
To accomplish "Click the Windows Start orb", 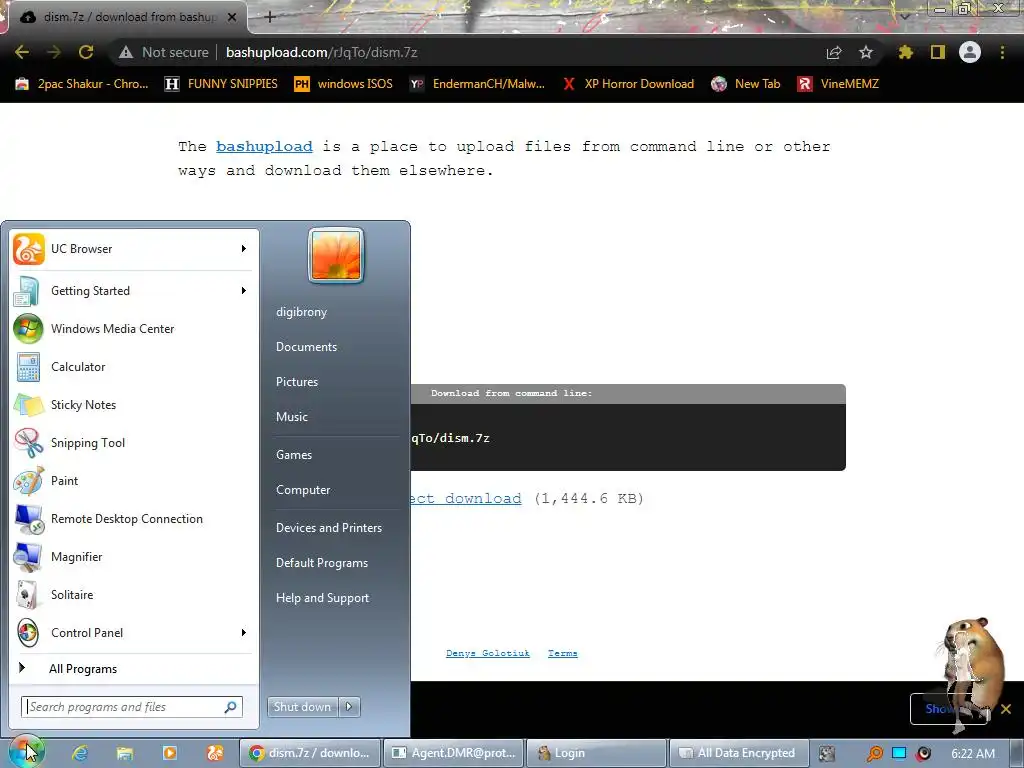I will point(26,751).
